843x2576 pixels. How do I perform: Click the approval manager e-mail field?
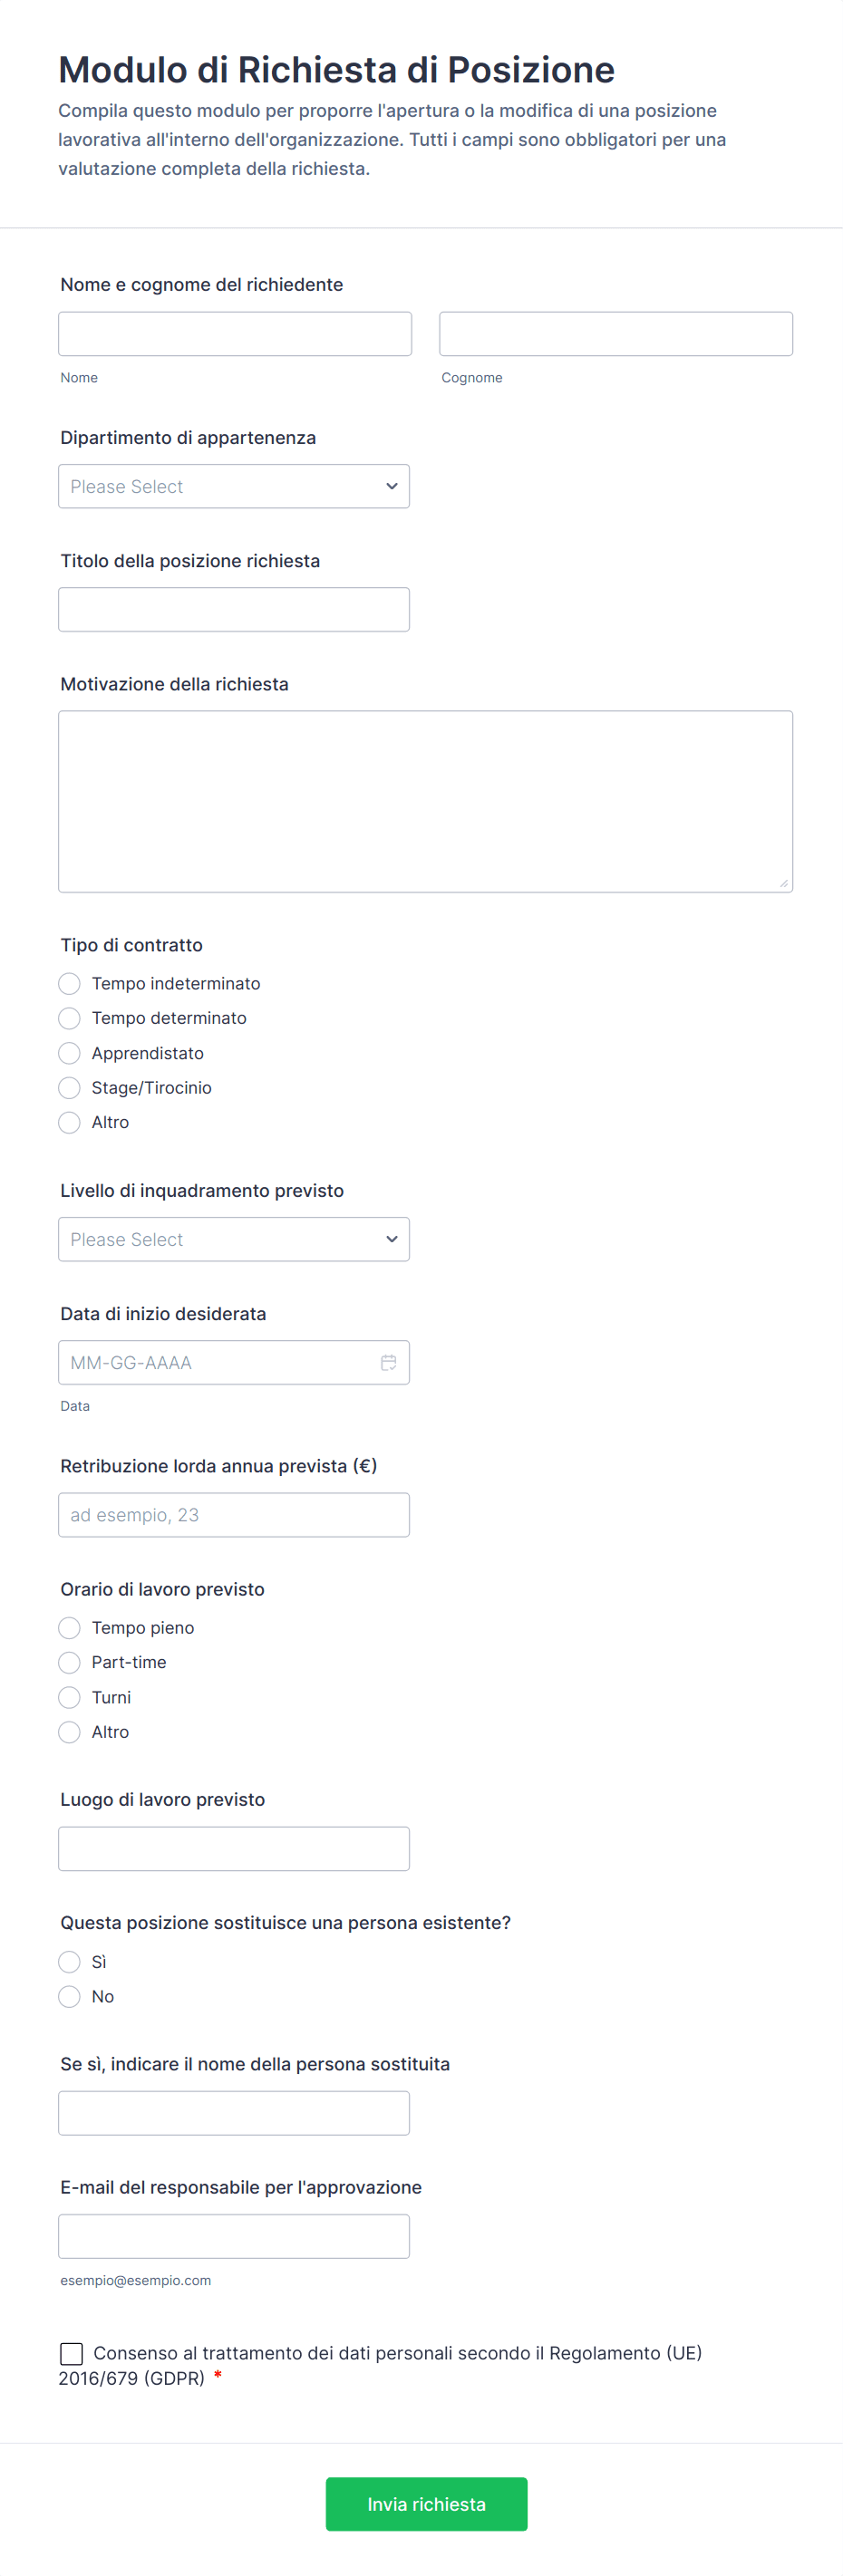(x=234, y=2236)
